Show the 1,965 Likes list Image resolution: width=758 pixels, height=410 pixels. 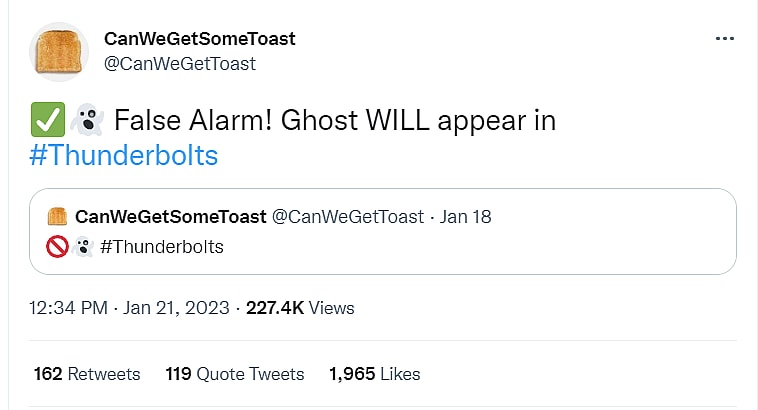(x=374, y=374)
